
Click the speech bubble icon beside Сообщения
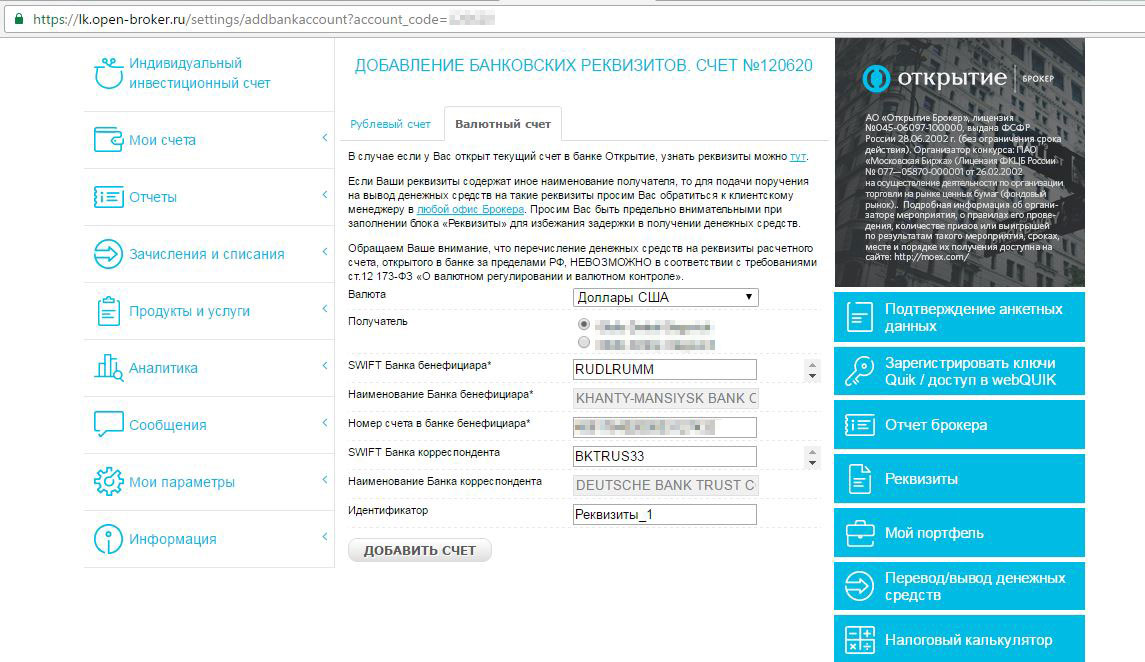click(x=109, y=424)
